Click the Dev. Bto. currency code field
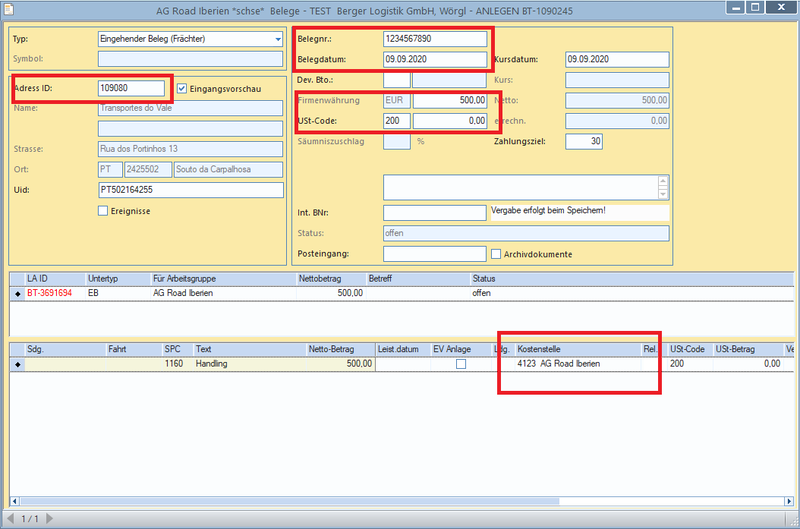 pos(396,80)
